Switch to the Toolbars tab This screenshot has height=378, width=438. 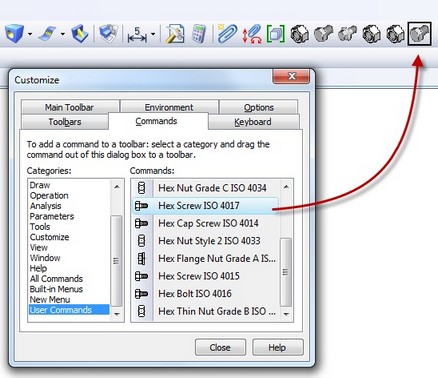click(65, 122)
